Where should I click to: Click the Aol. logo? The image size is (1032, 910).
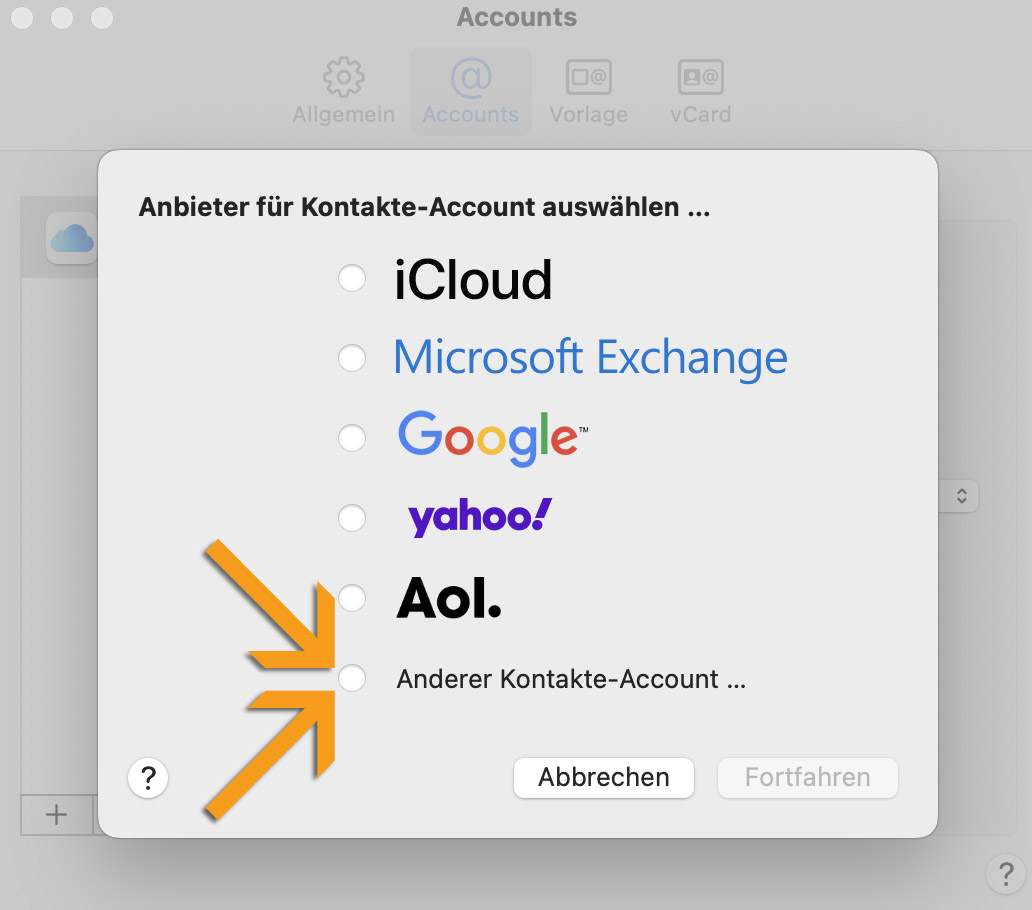pyautogui.click(x=449, y=598)
